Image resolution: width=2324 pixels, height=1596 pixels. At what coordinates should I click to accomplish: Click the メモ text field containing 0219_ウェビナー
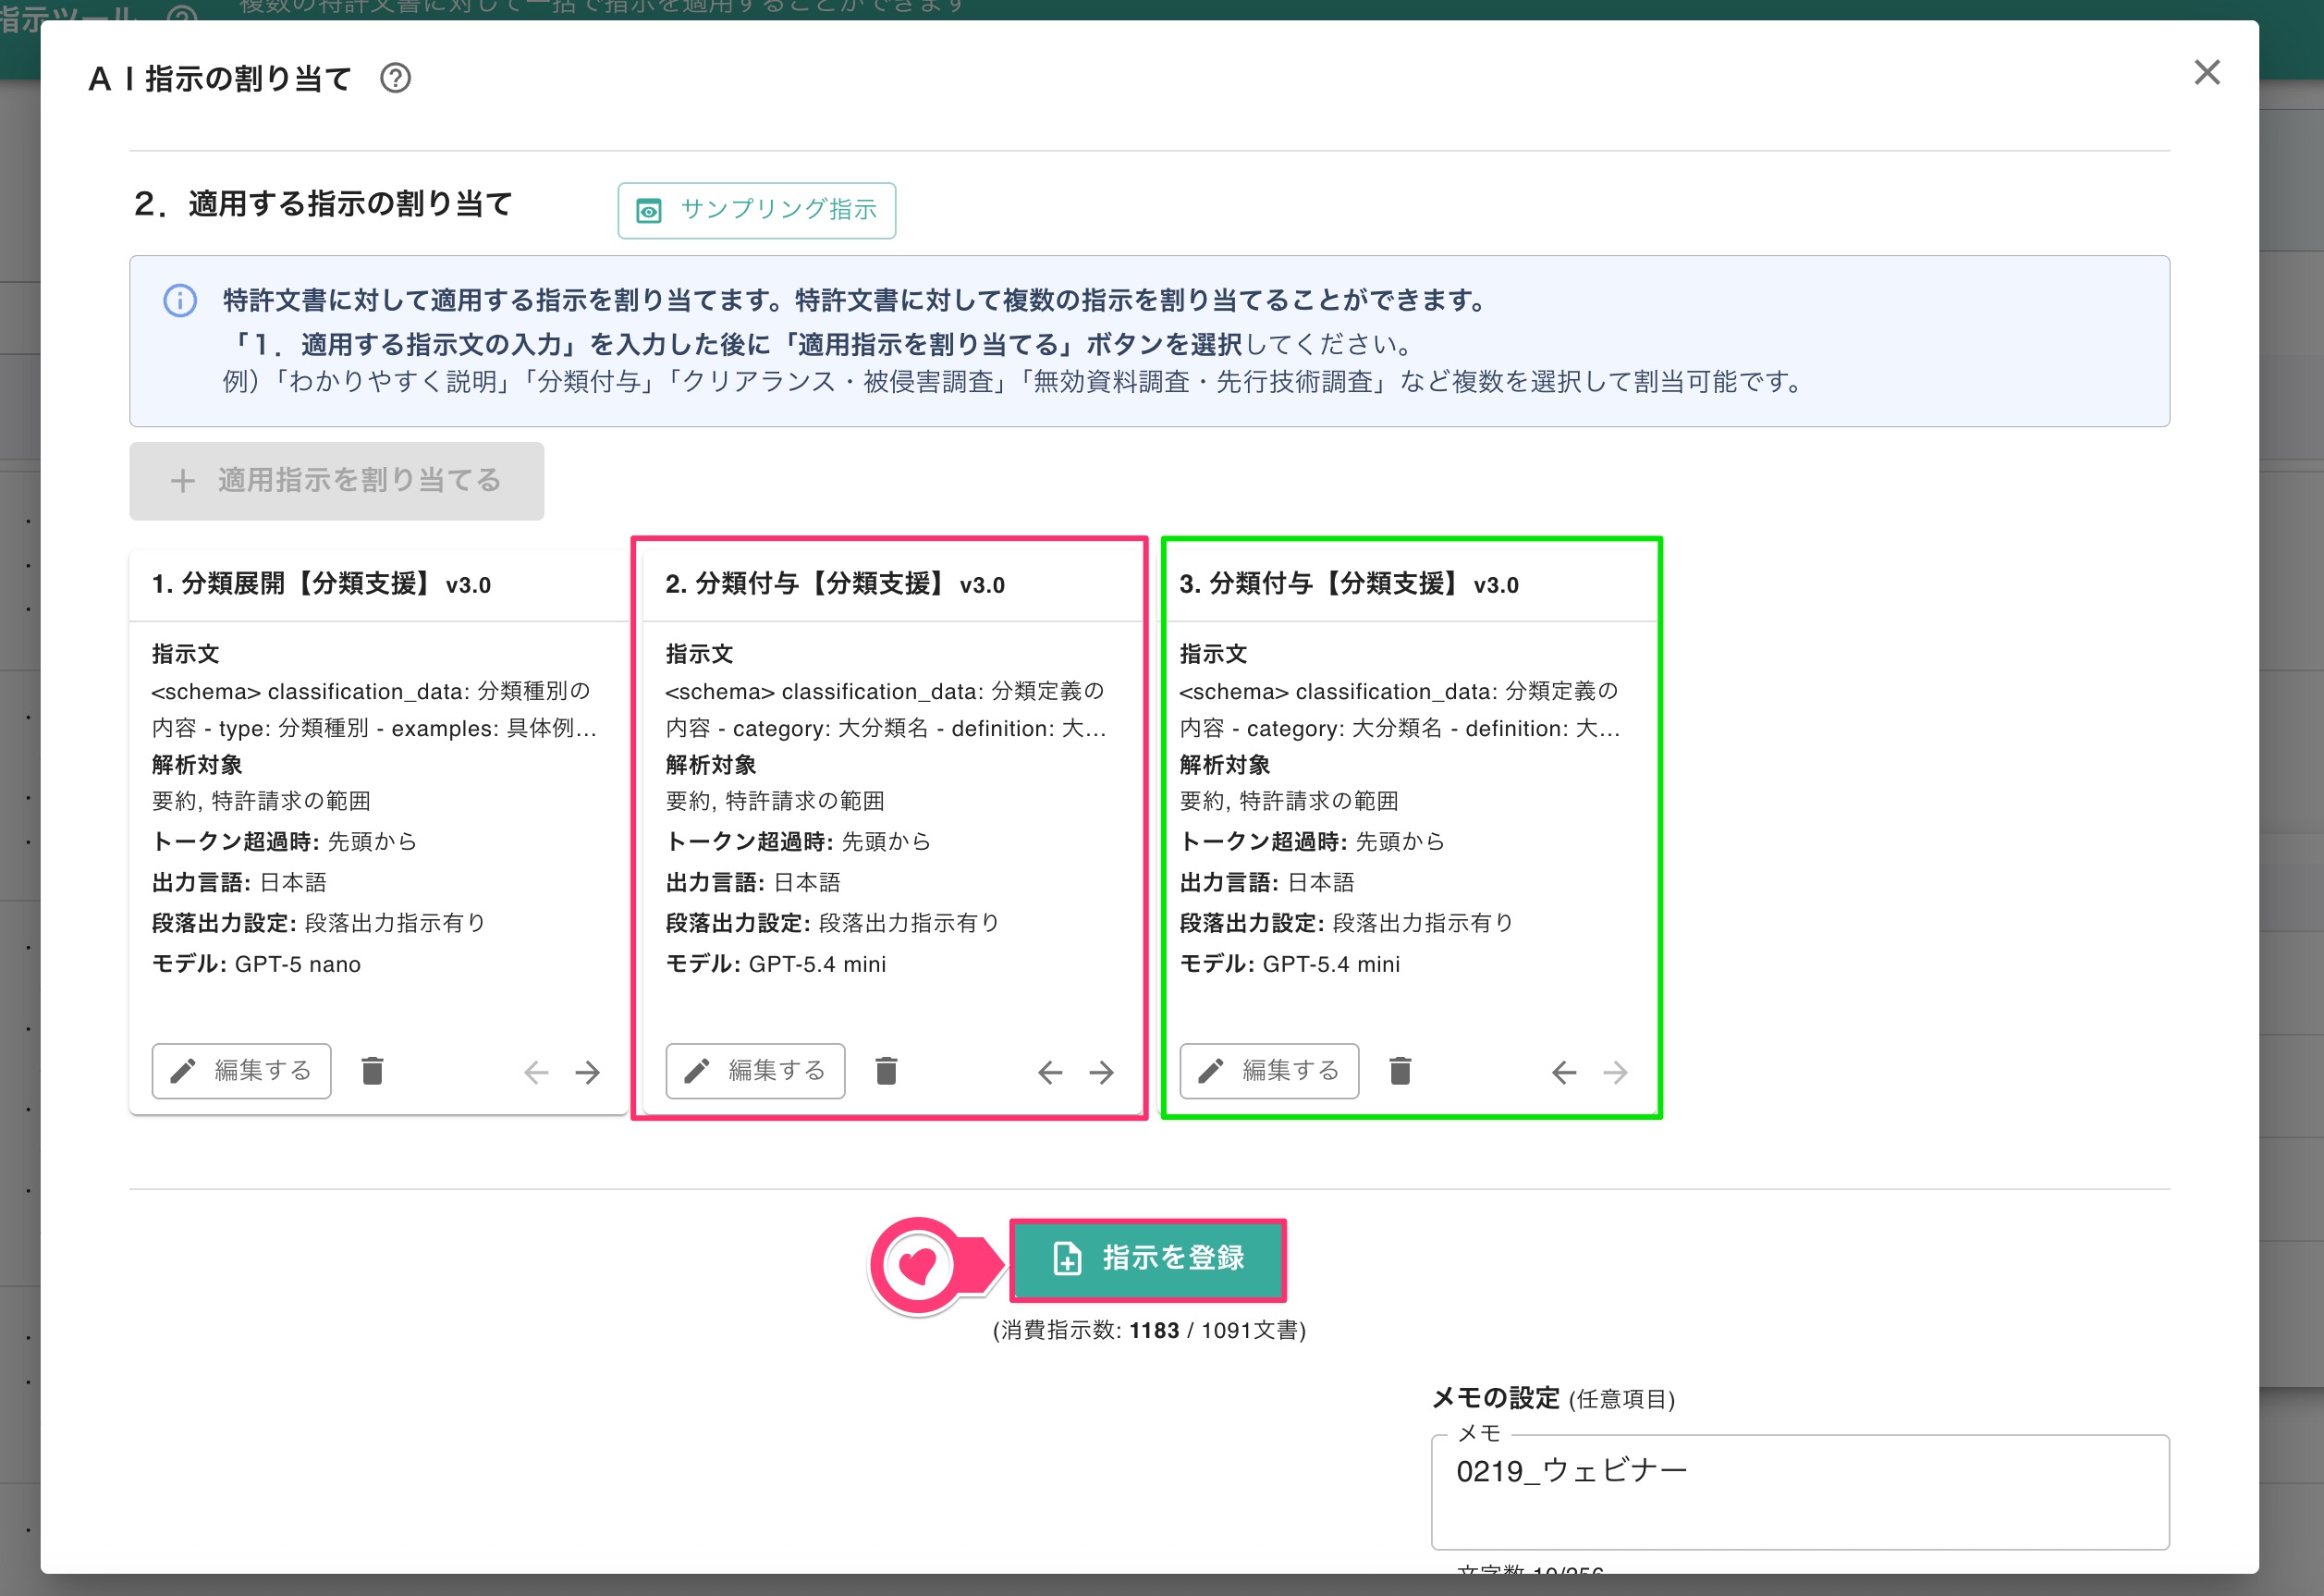pos(1800,1492)
